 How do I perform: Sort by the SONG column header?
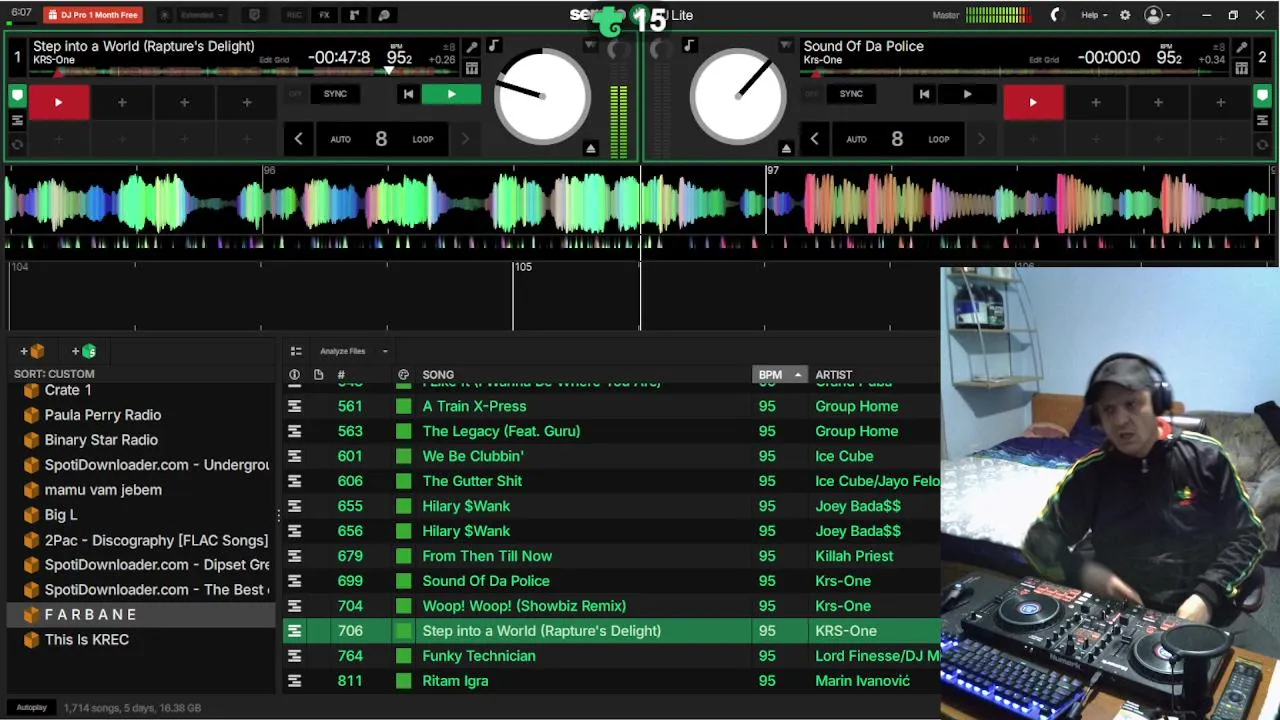coord(438,375)
